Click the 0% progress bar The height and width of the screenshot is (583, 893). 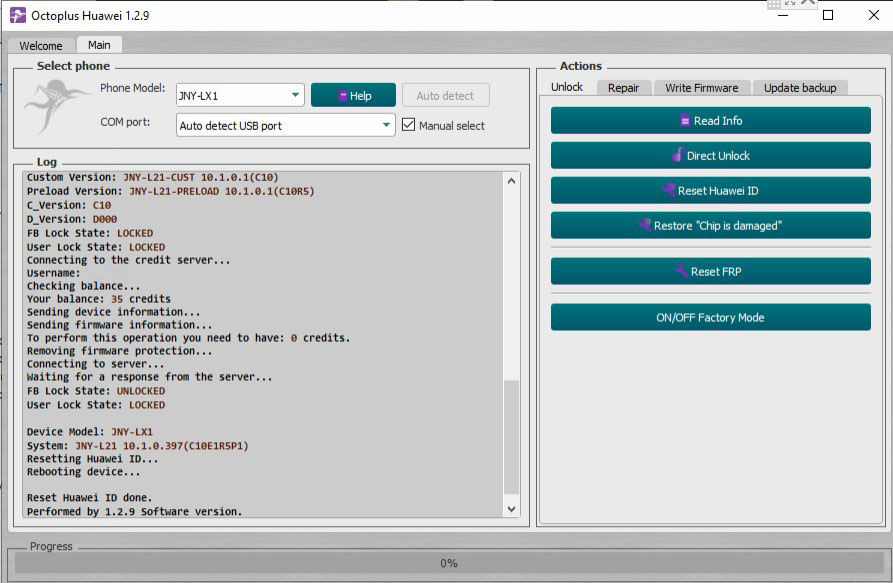(x=449, y=563)
